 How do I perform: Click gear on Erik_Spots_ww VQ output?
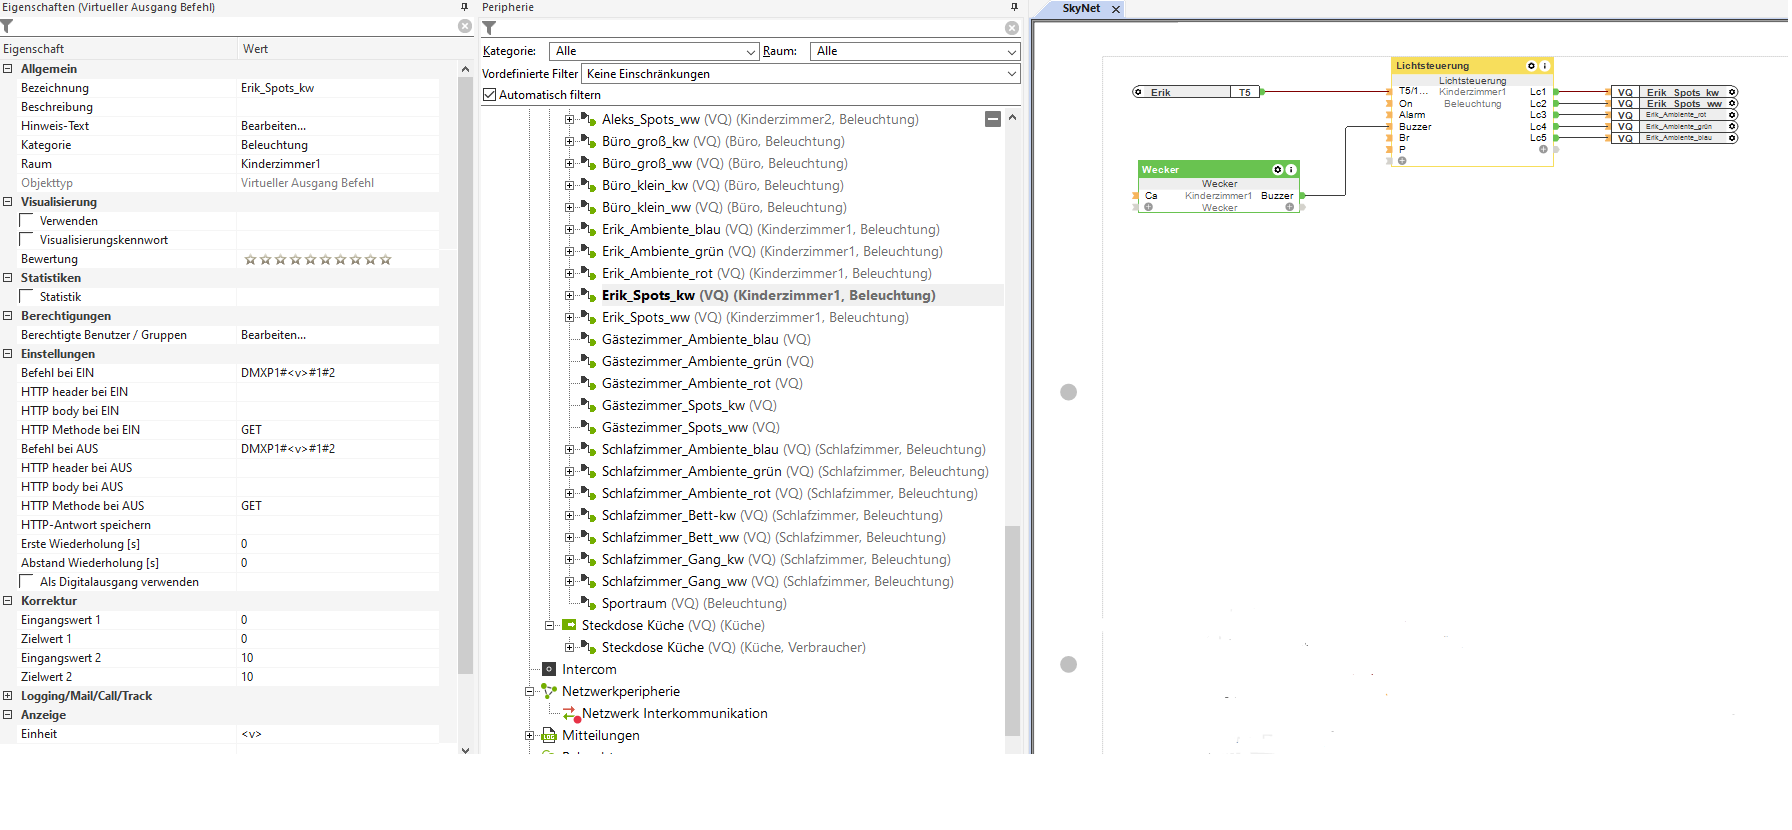click(x=1733, y=103)
